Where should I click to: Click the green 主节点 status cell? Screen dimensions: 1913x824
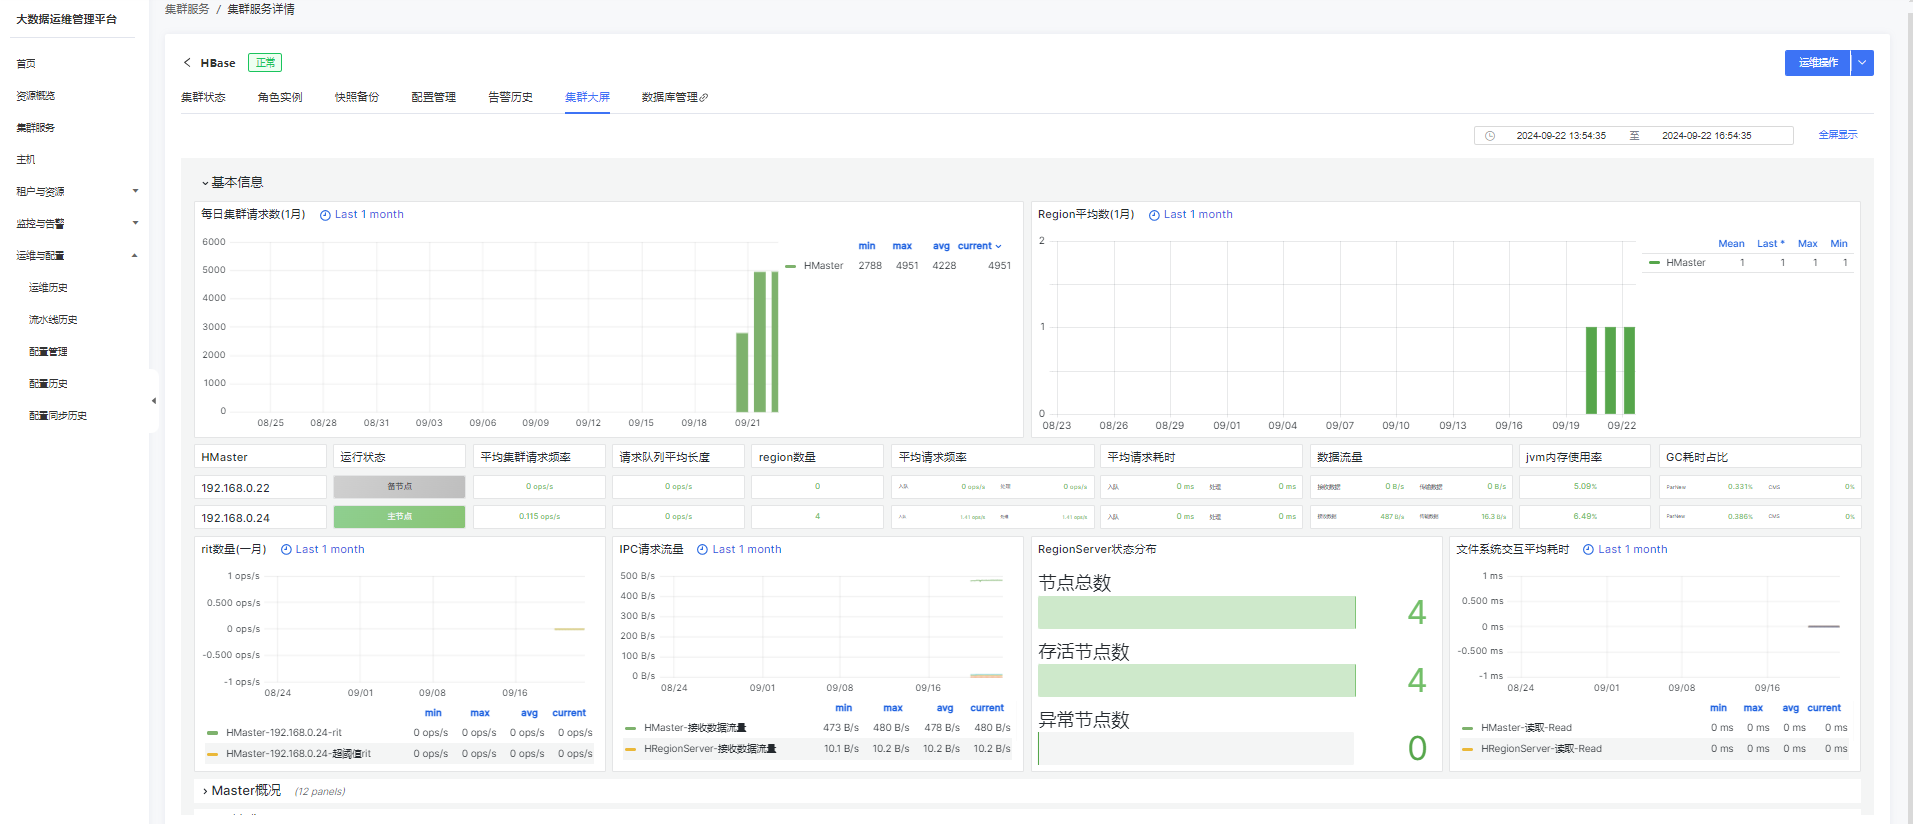pyautogui.click(x=399, y=517)
